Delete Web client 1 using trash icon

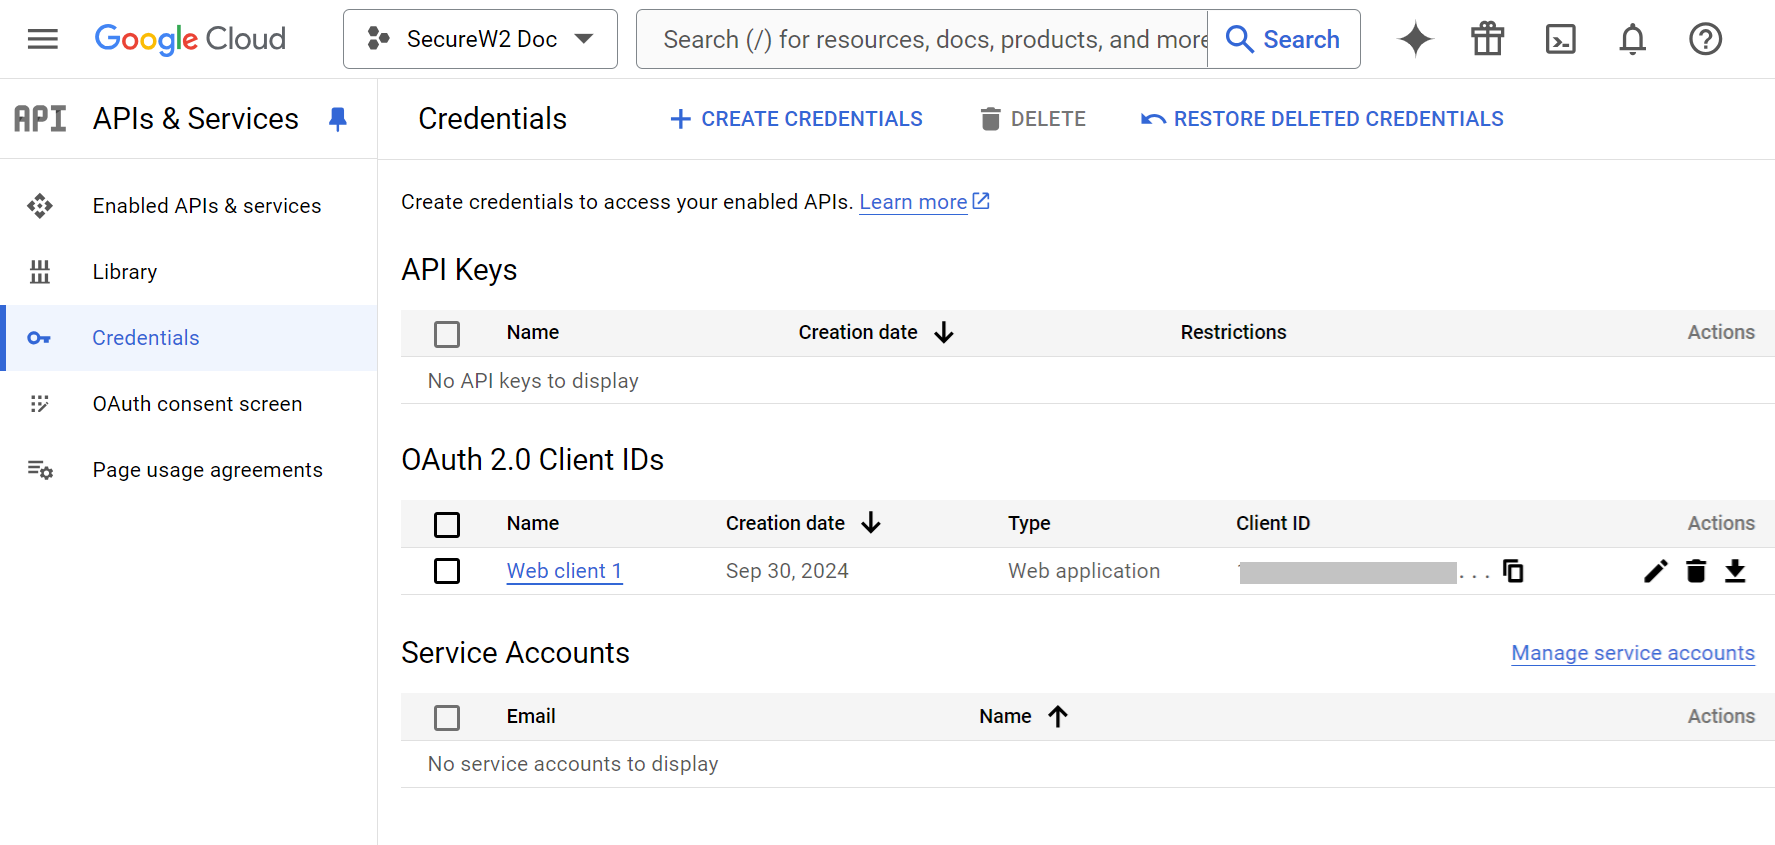click(1696, 571)
